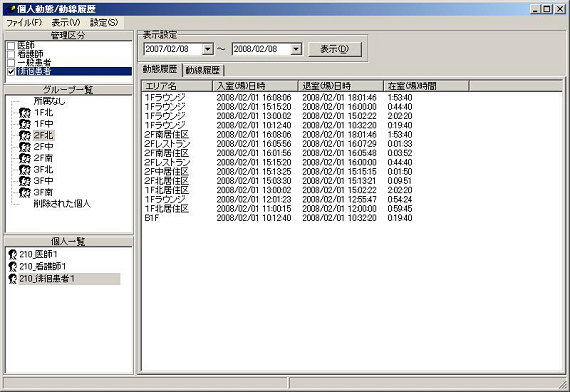Select the 2F南 group label
The height and width of the screenshot is (392, 570).
point(43,158)
